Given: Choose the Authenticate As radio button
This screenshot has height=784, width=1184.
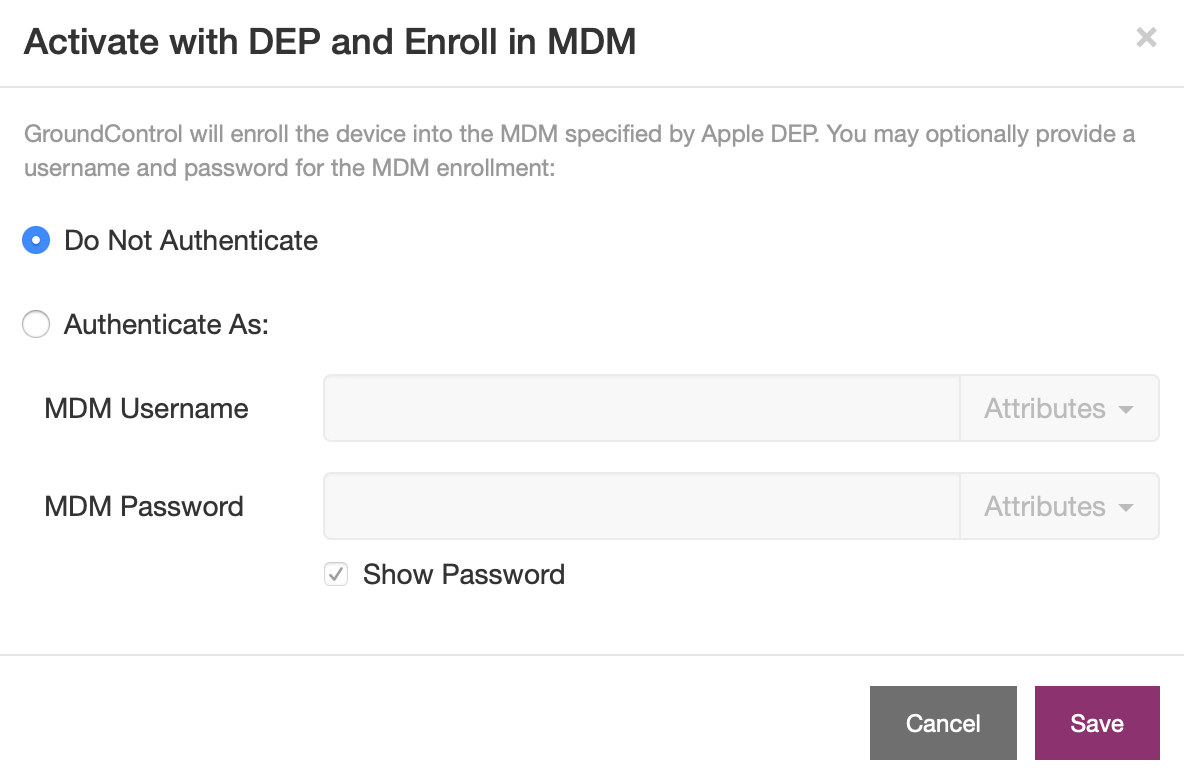Looking at the screenshot, I should tap(36, 324).
